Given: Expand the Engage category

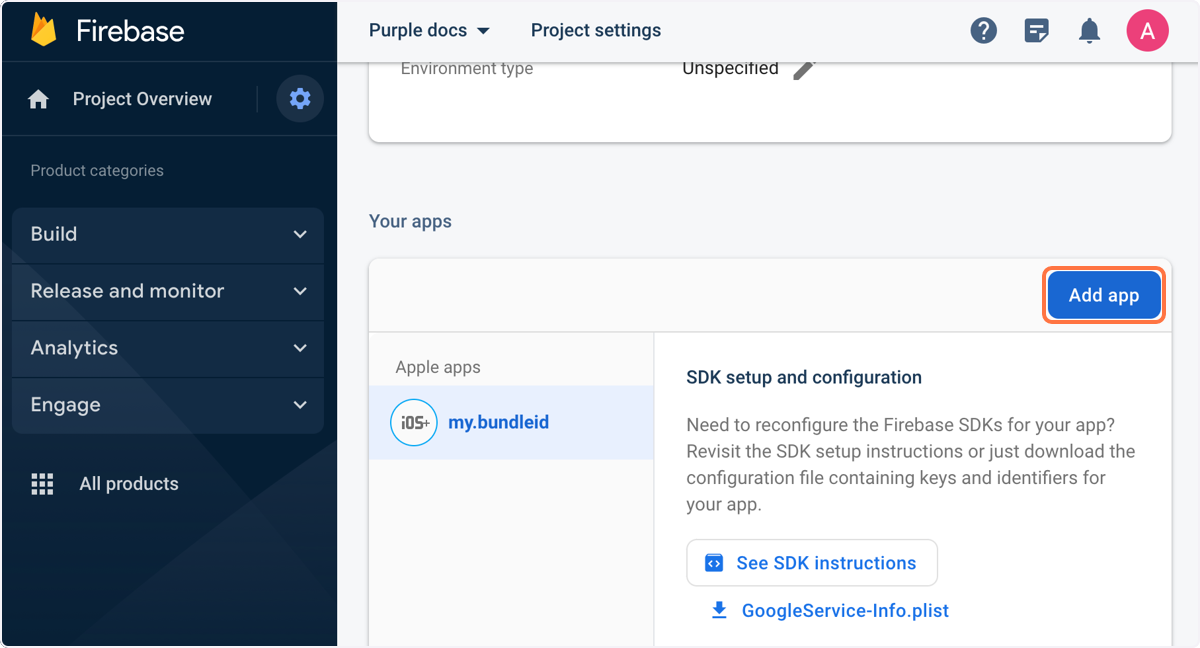Looking at the screenshot, I should (x=168, y=405).
